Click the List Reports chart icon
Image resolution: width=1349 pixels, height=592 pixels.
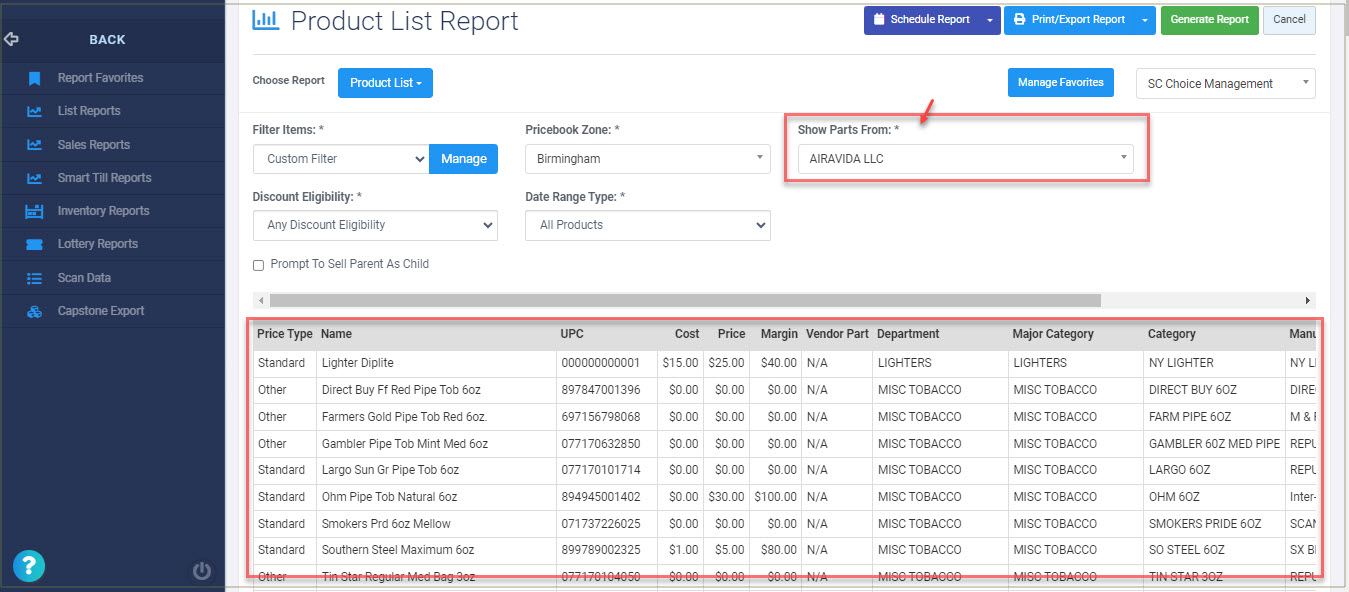pos(34,111)
